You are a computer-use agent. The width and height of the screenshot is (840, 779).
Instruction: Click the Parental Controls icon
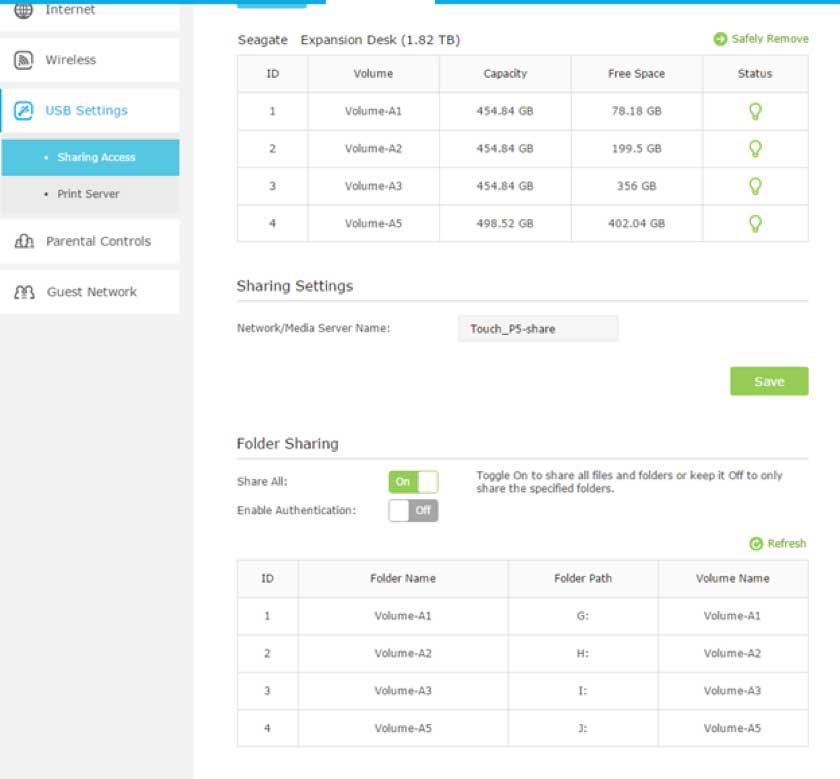(24, 241)
